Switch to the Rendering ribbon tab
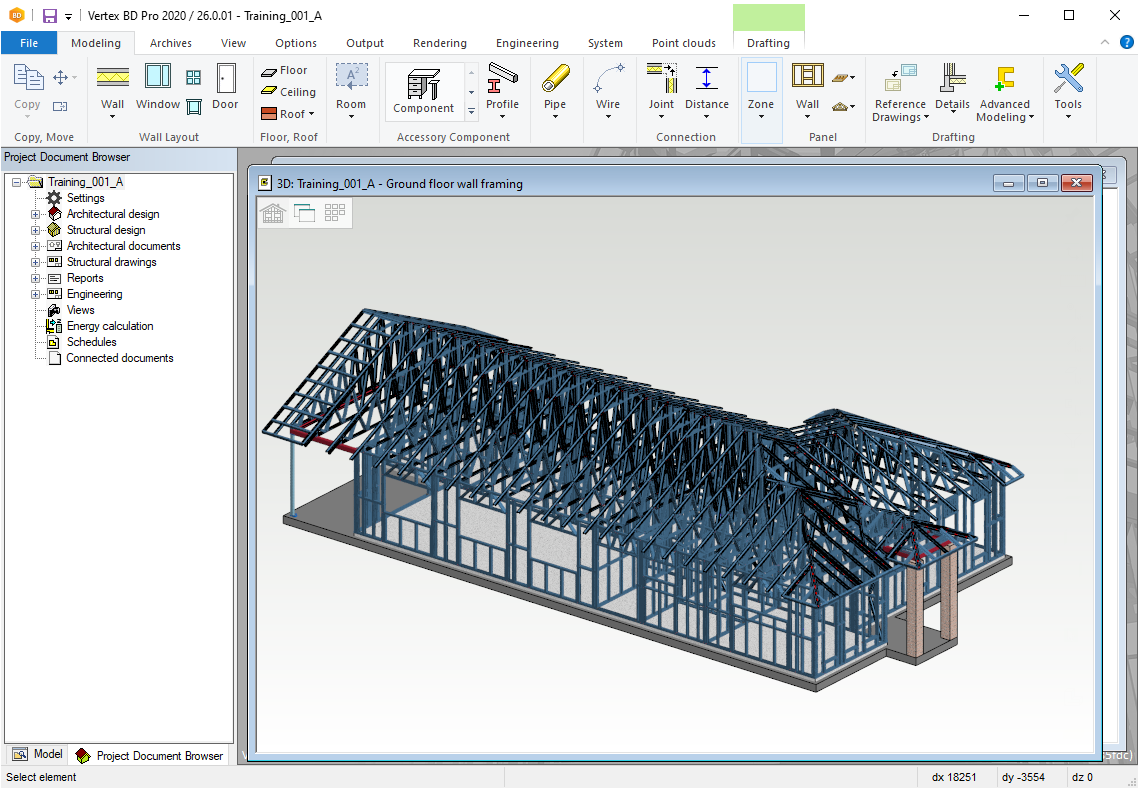This screenshot has height=789, width=1139. tap(440, 43)
